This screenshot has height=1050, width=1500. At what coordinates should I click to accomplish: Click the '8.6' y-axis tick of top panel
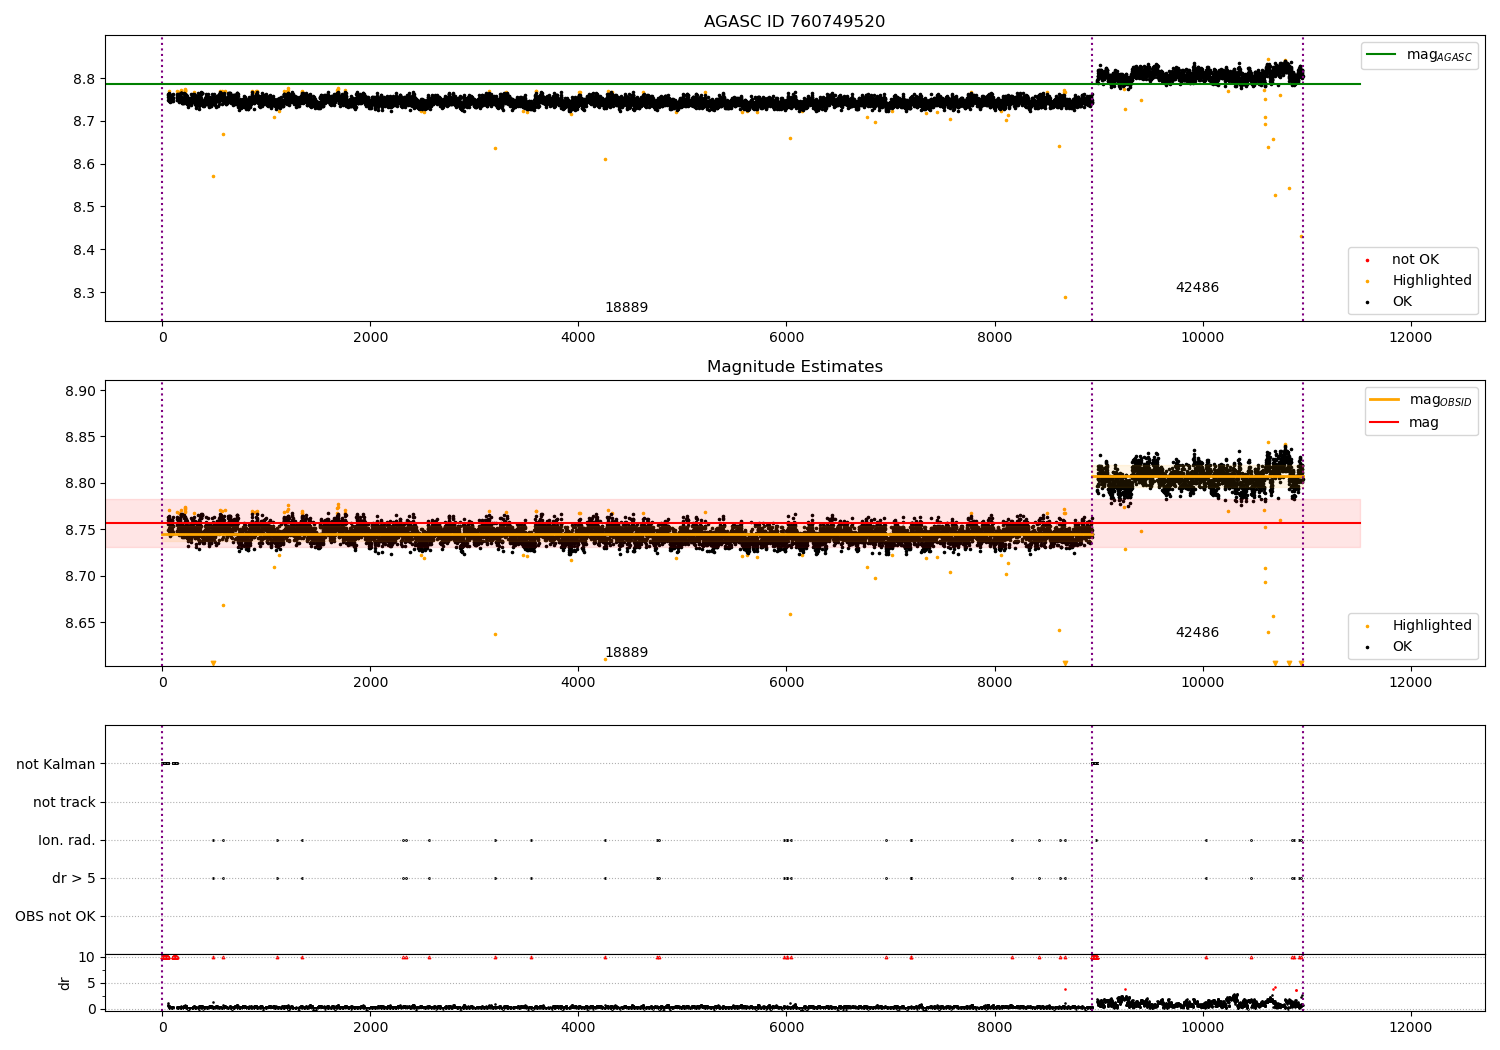(84, 165)
